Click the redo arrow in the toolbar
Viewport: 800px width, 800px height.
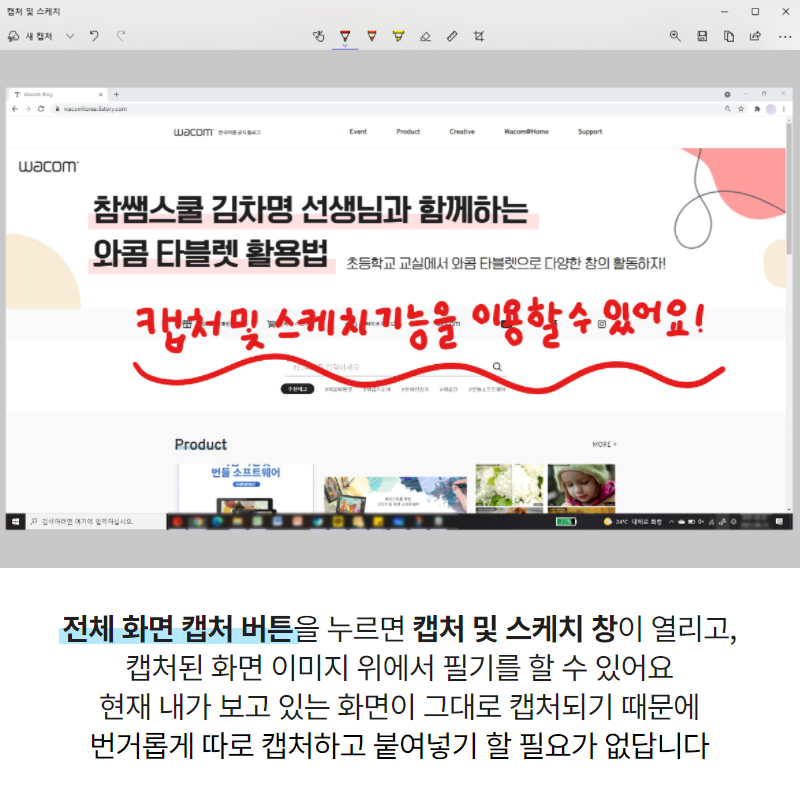tap(120, 36)
